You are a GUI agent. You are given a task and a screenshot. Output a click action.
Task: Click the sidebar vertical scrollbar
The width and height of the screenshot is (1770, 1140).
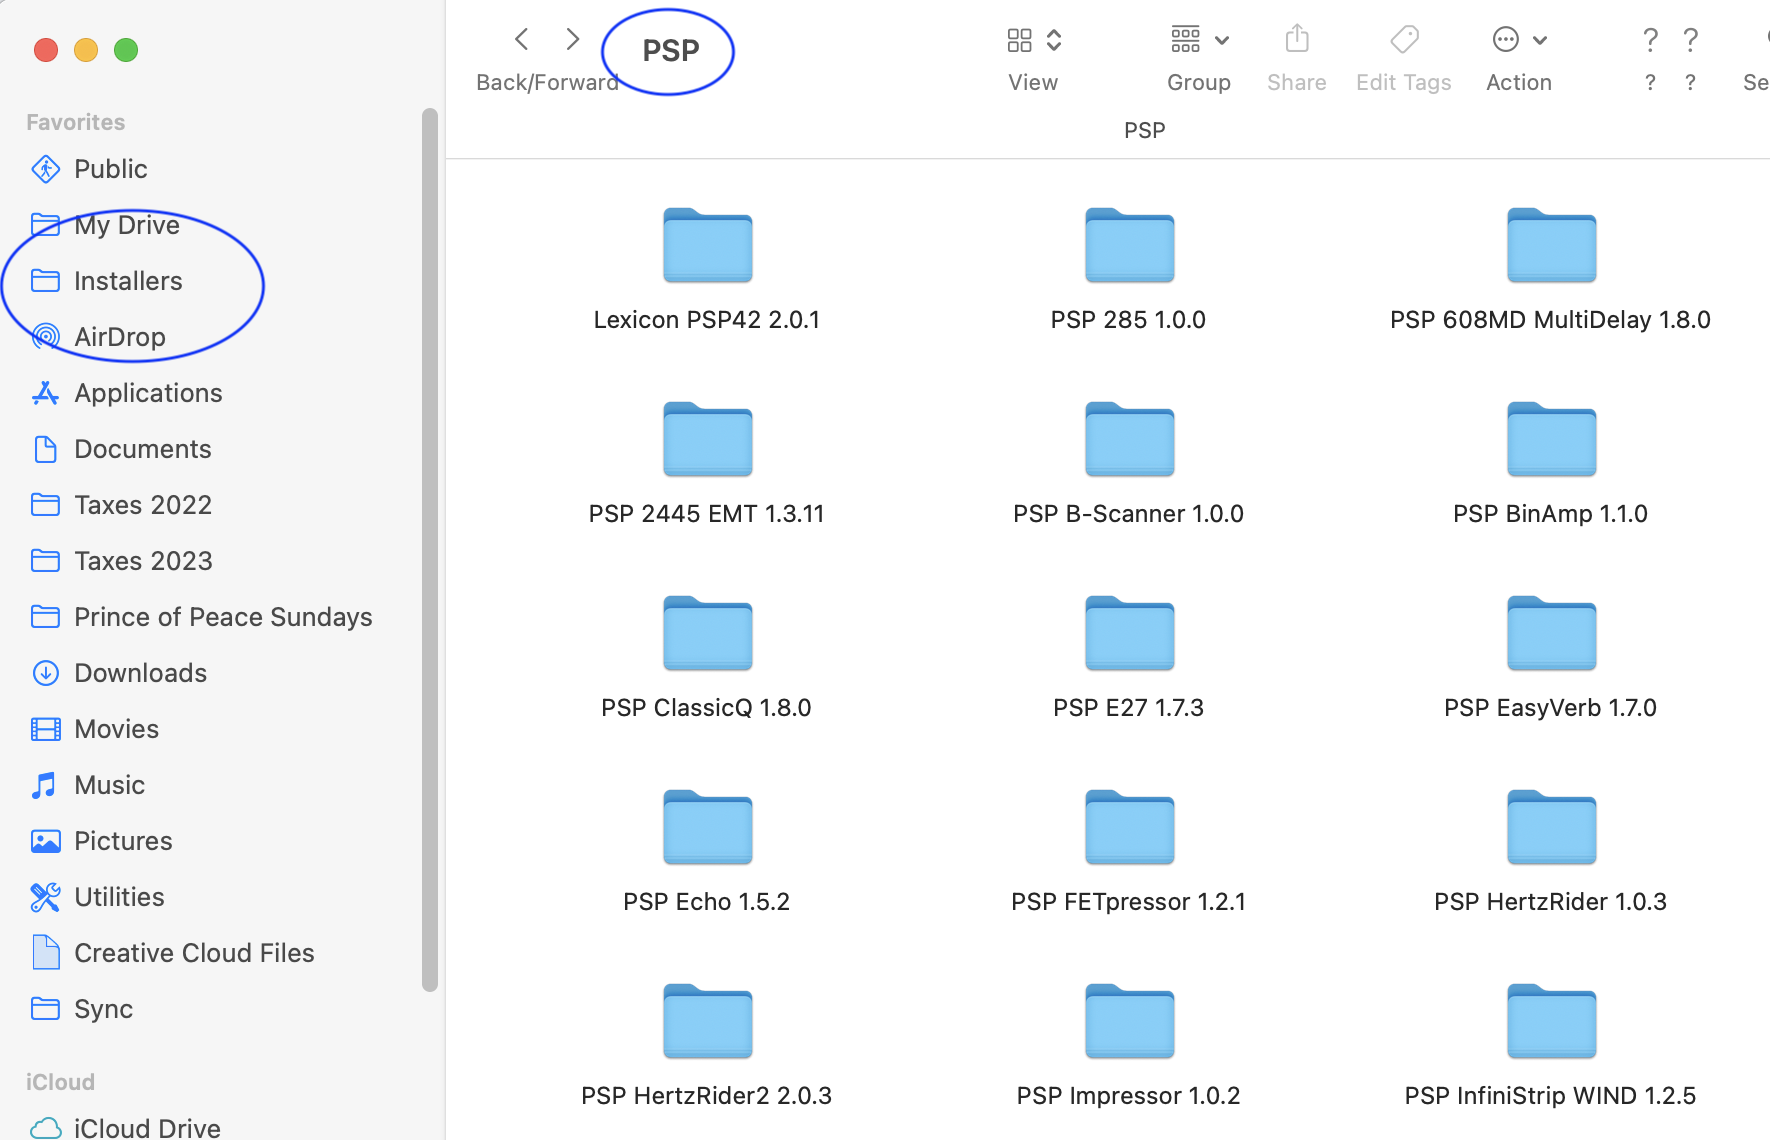point(430,550)
